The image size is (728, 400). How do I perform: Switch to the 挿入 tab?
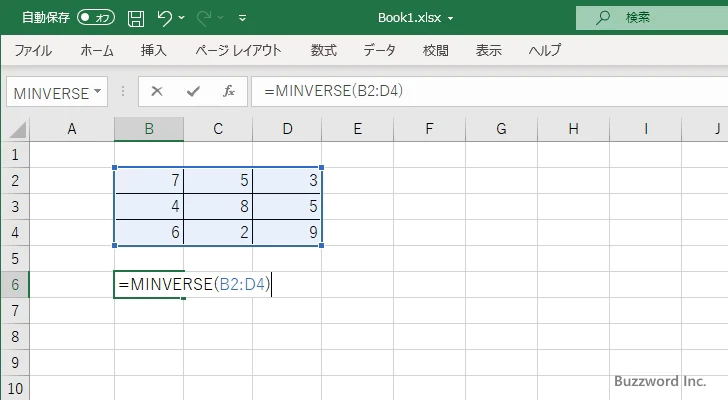pos(154,50)
